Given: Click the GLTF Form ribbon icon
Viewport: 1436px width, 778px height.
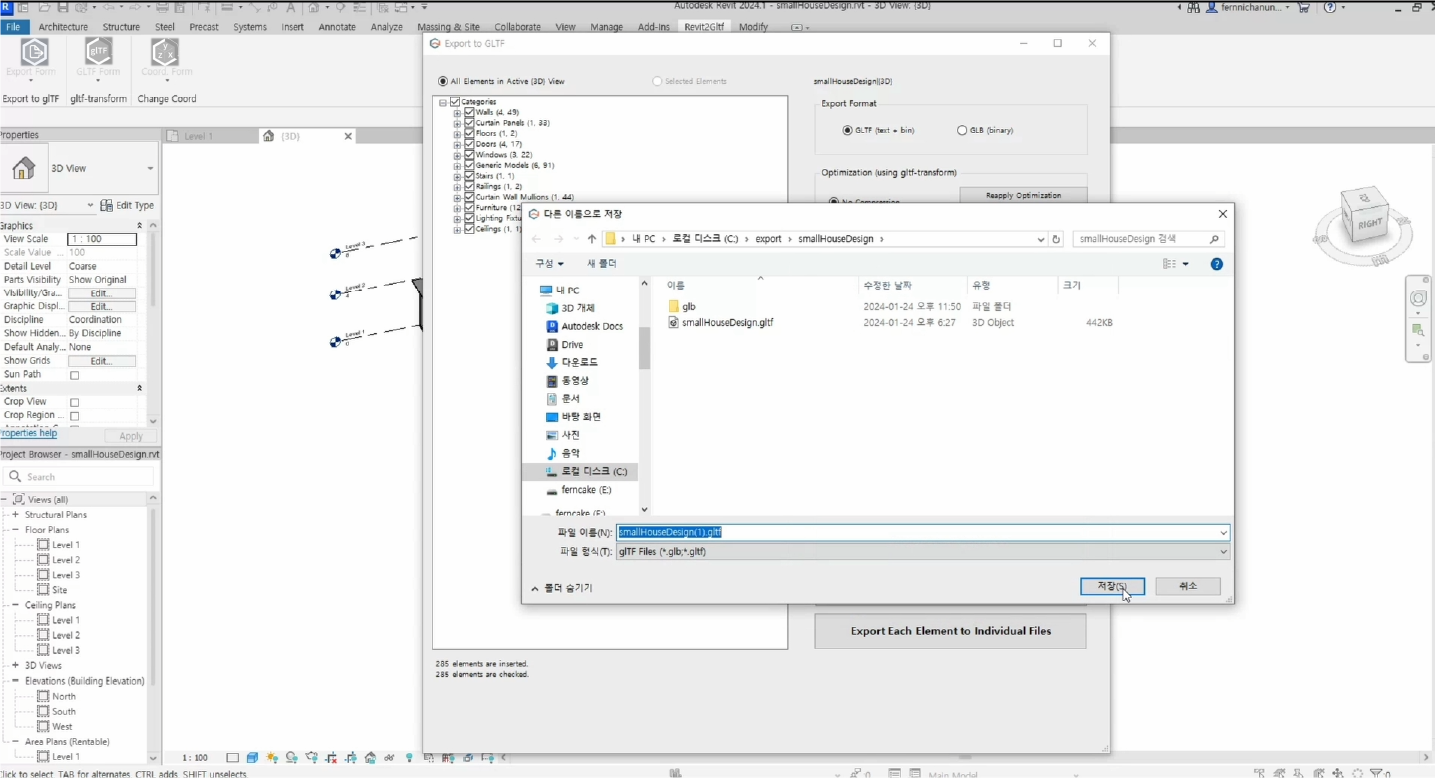Looking at the screenshot, I should coord(98,52).
